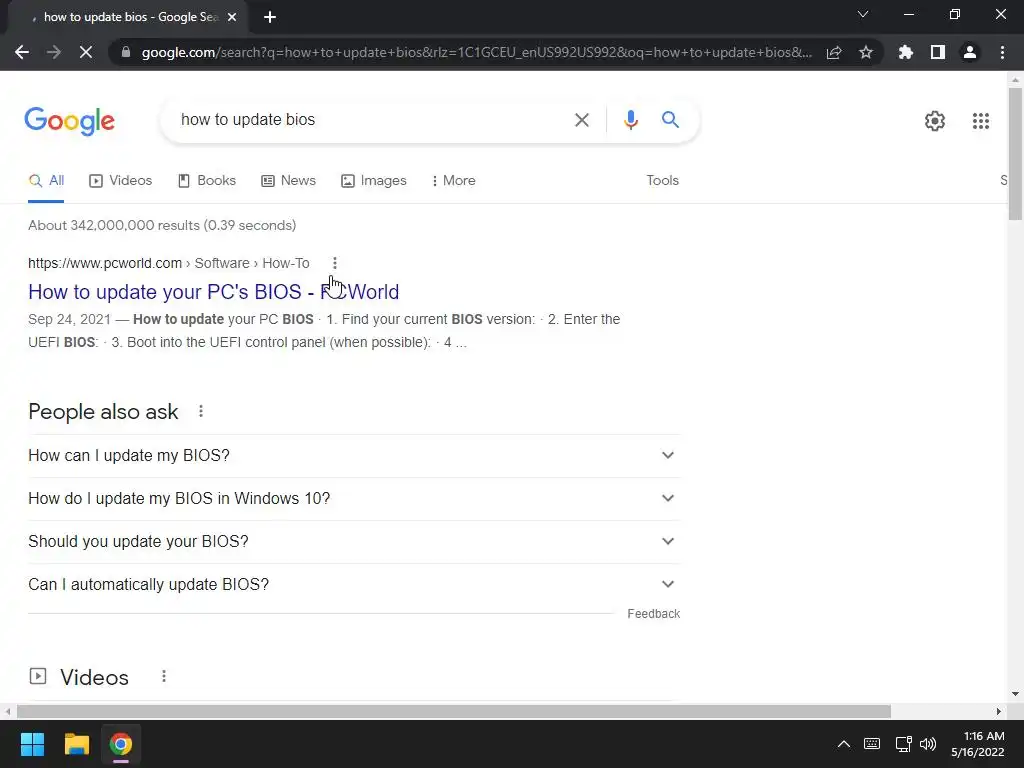Click the Google logo
The width and height of the screenshot is (1024, 768).
(x=69, y=121)
